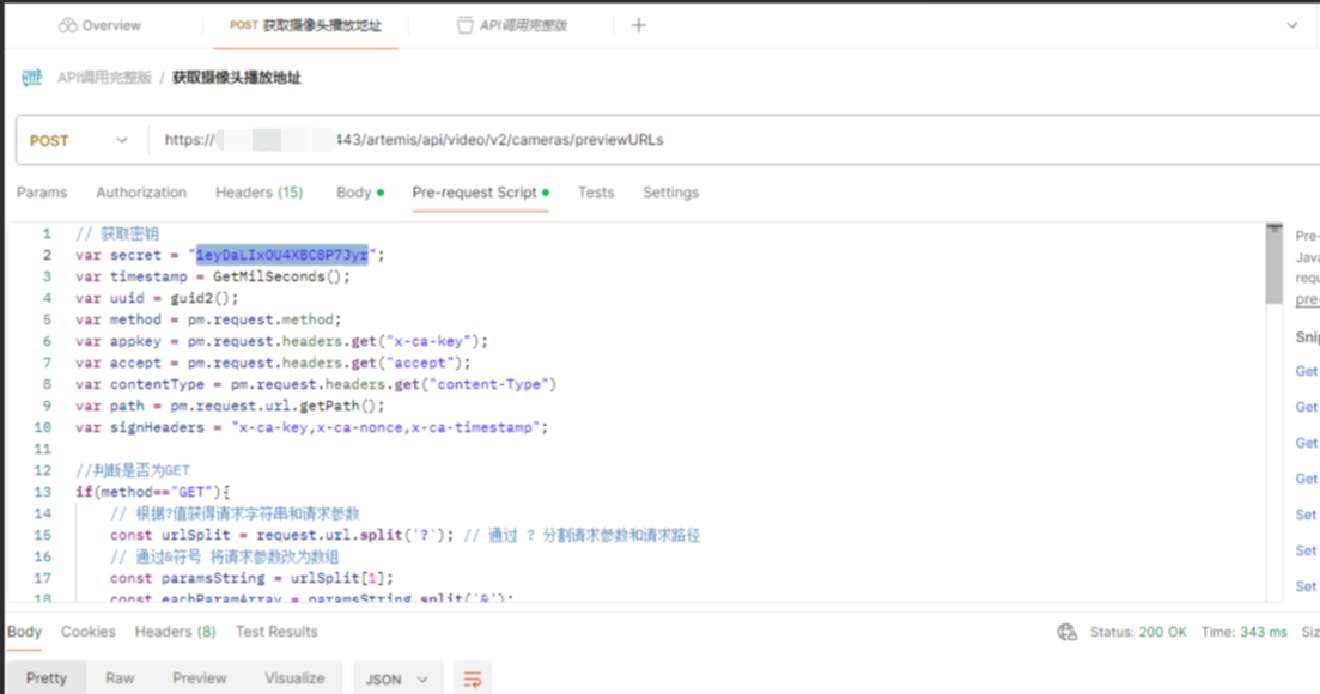Click the network globe icon beside Status
The width and height of the screenshot is (1320, 694).
pos(1067,632)
